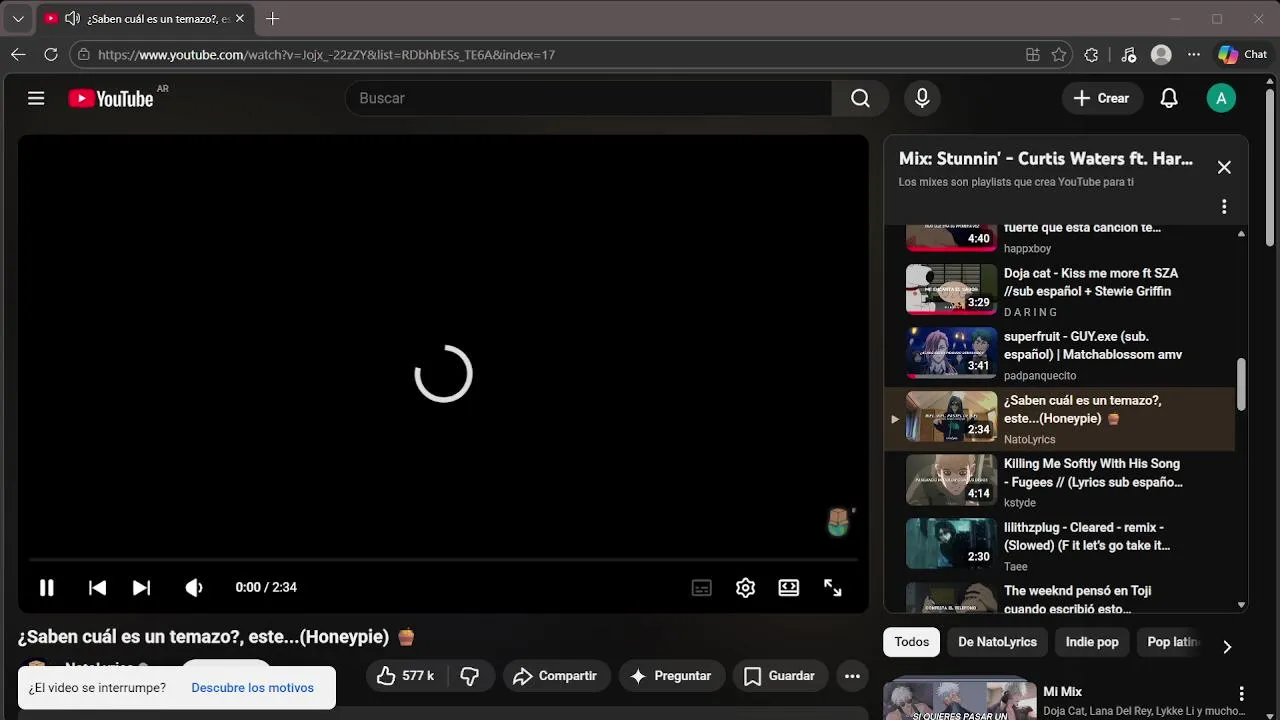Enter full screen mode

(833, 588)
